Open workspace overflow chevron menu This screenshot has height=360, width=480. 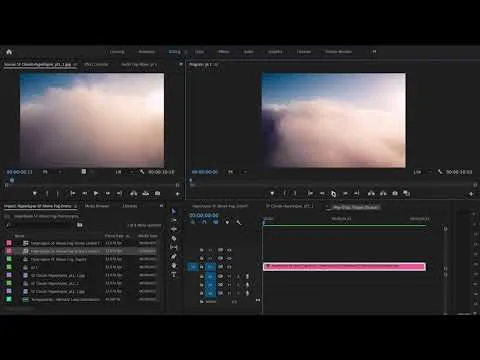(374, 52)
